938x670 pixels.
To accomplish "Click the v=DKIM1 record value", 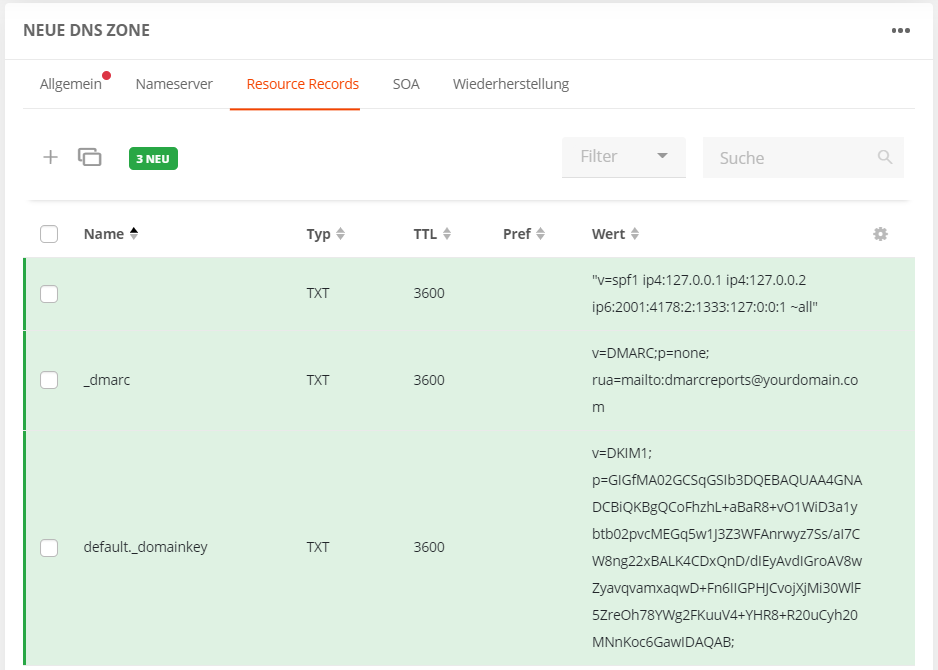I will [727, 547].
